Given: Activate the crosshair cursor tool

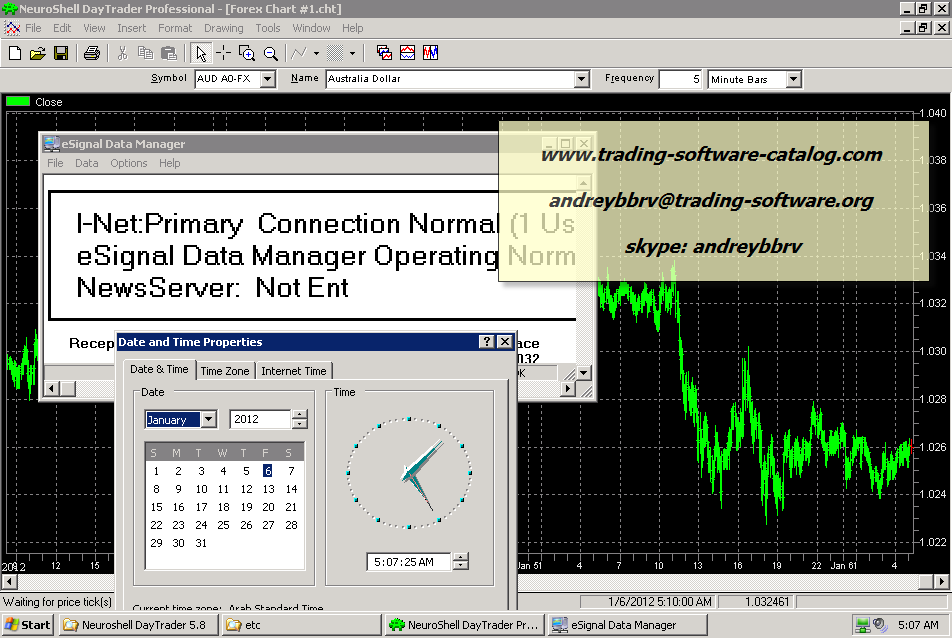Looking at the screenshot, I should pos(223,53).
